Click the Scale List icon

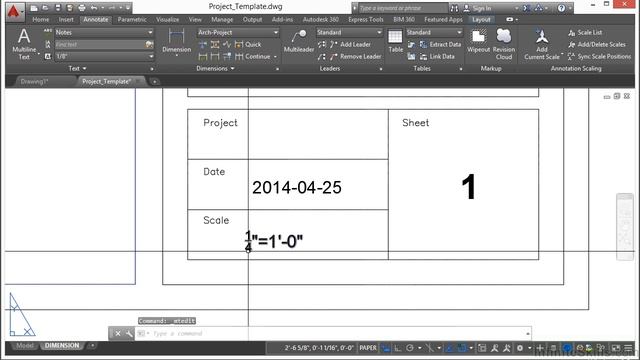(572, 33)
